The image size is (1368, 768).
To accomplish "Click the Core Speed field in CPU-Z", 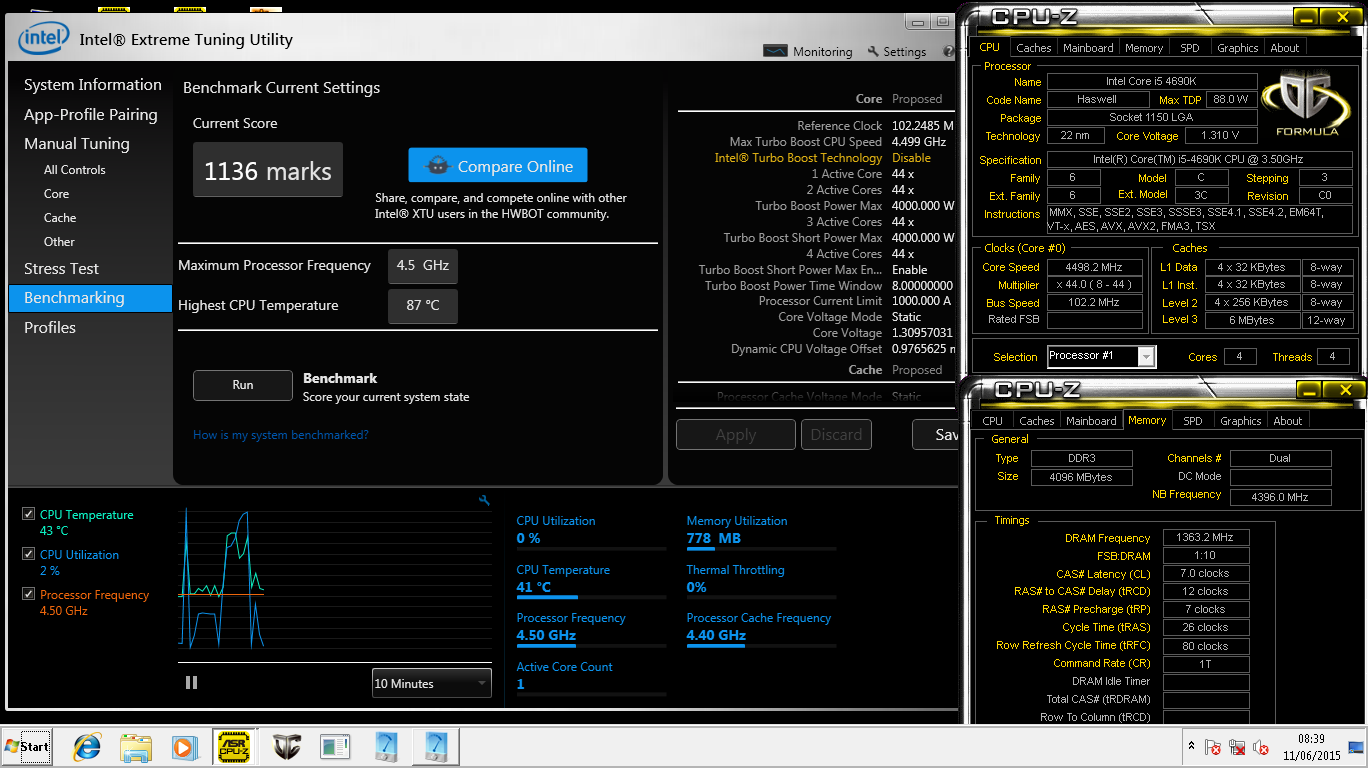I will tap(1094, 267).
